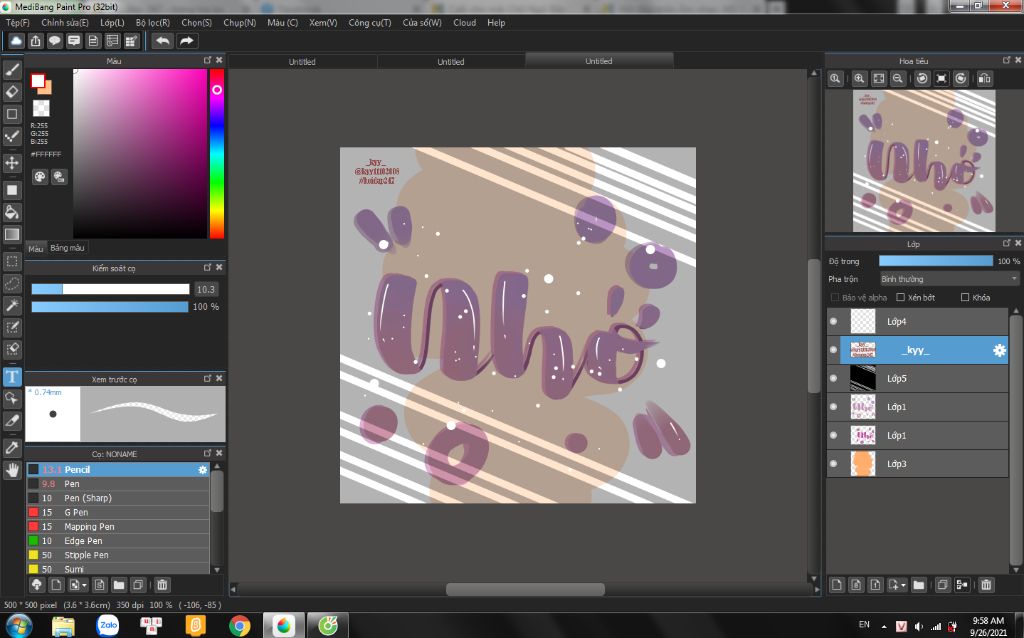The image size is (1024, 638).
Task: Click the Cloud icon in top toolbar
Action: [16, 41]
